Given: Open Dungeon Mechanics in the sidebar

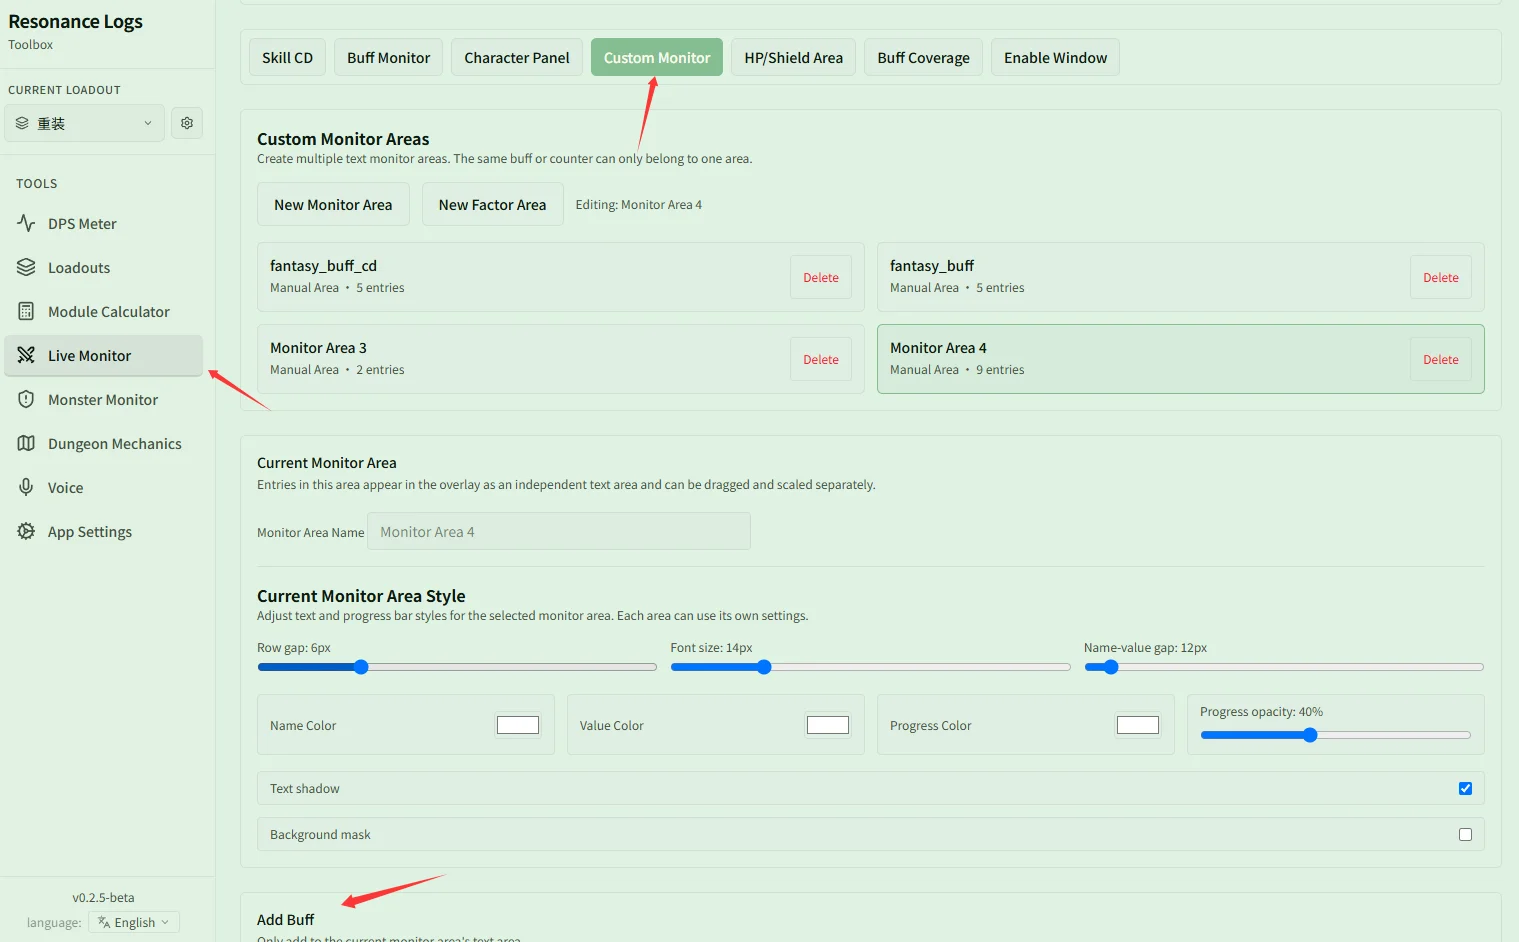Looking at the screenshot, I should point(103,443).
